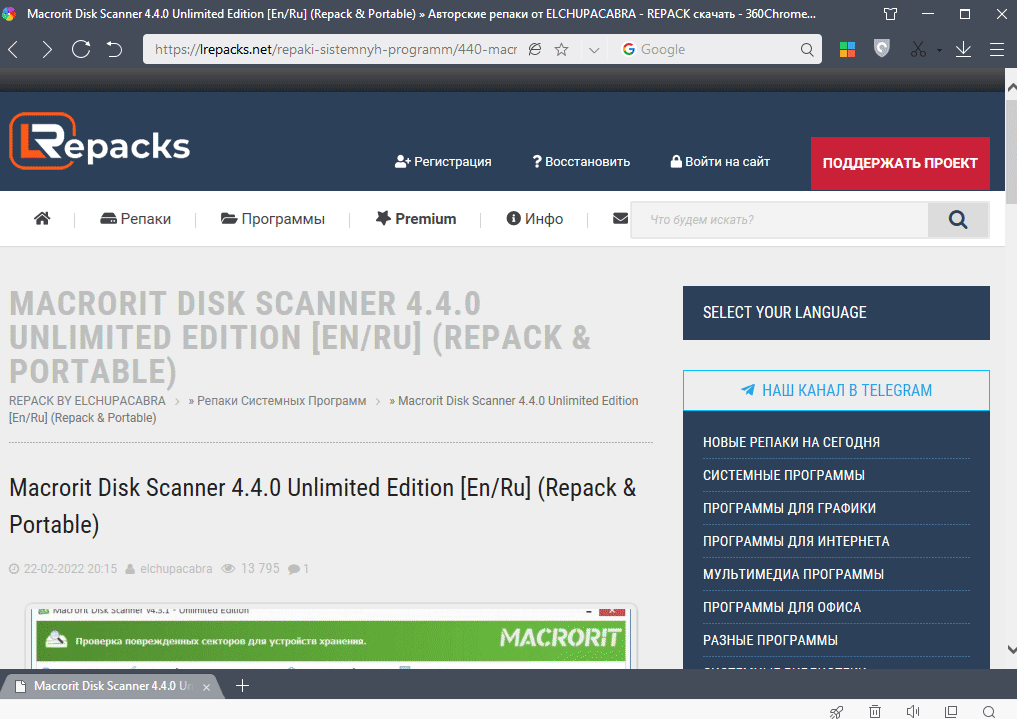Switch browser rendering mode icon in address bar

click(534, 49)
